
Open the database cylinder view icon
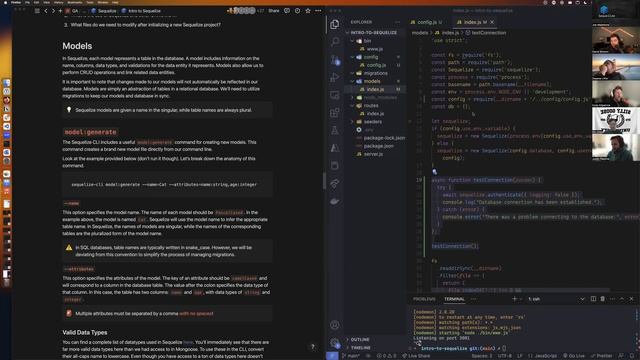pos(335,165)
